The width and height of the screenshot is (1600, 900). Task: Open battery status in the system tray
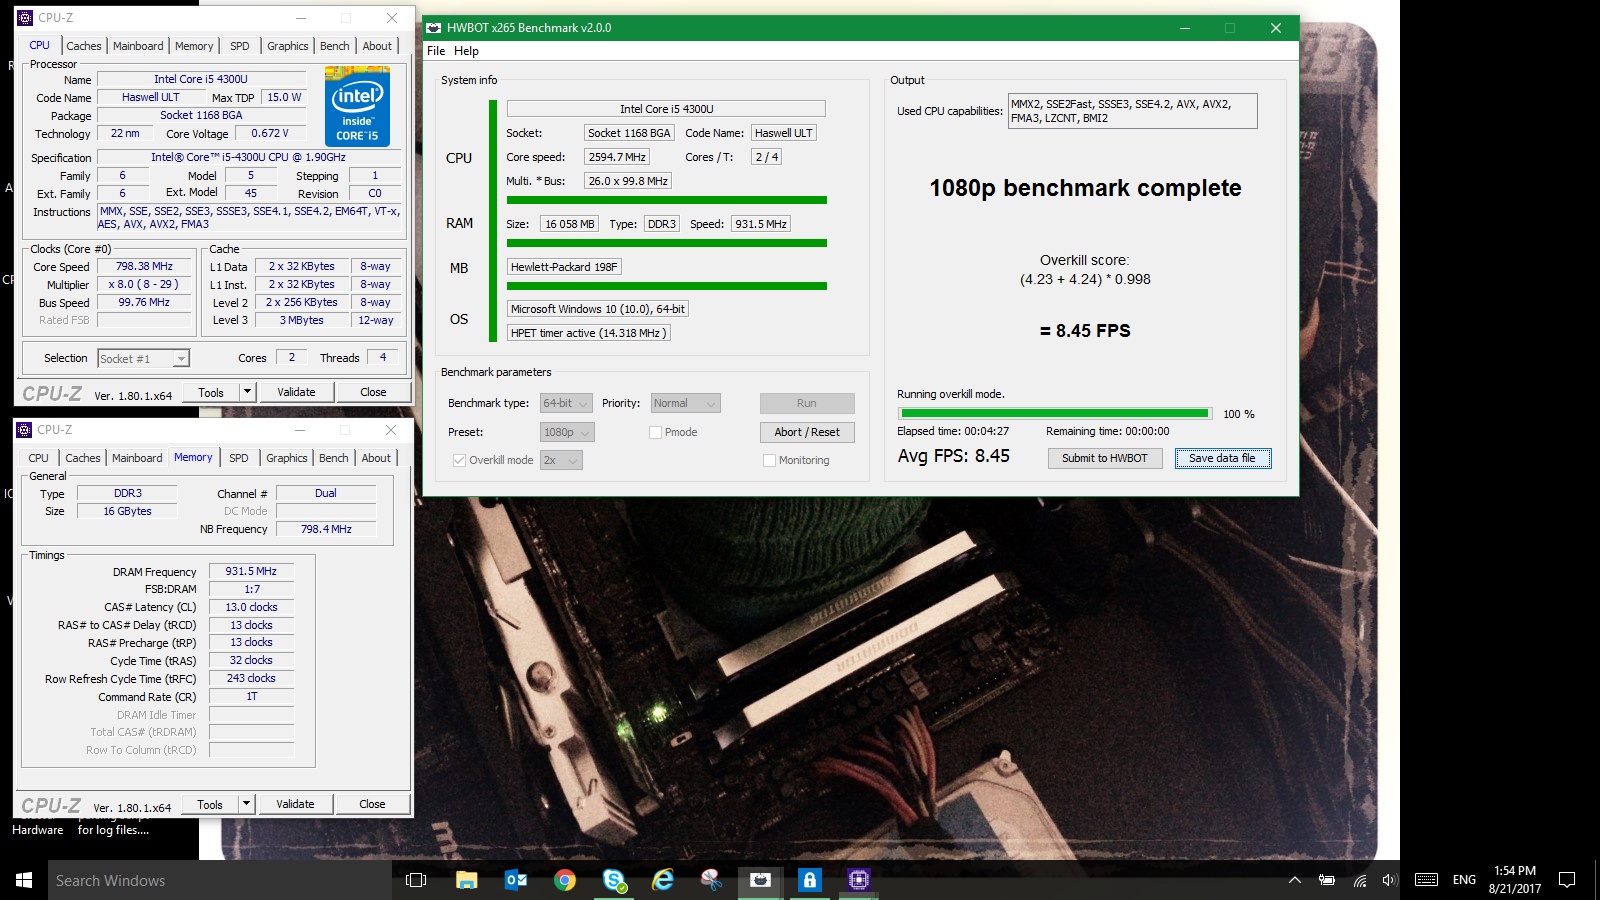pos(1327,880)
